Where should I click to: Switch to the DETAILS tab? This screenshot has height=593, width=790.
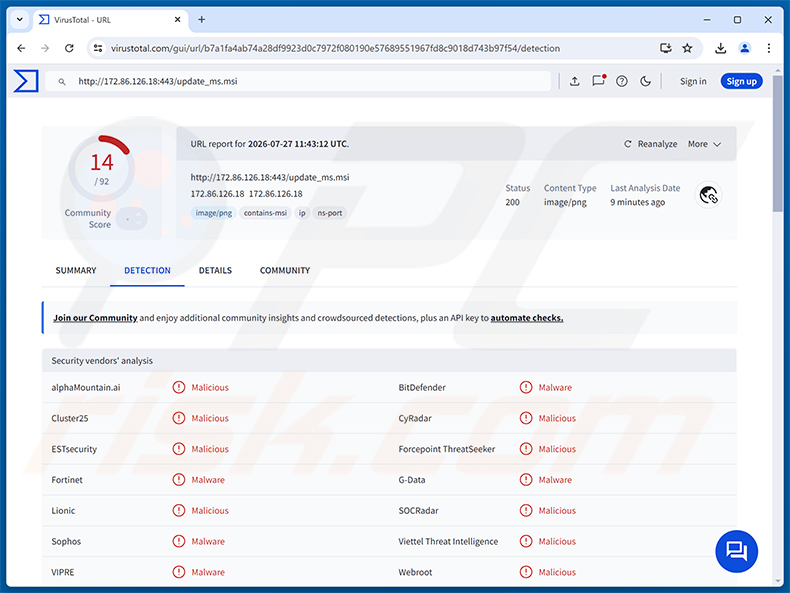pos(215,271)
